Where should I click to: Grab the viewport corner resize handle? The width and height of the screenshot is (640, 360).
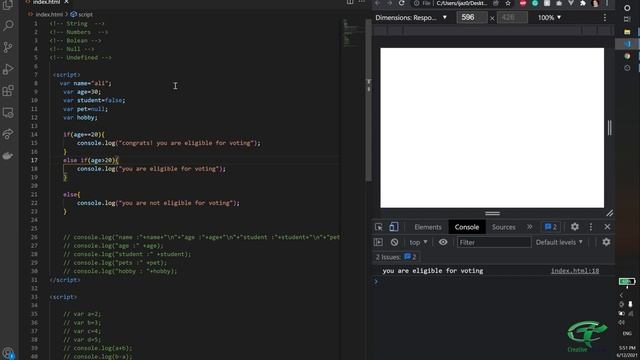coord(609,213)
